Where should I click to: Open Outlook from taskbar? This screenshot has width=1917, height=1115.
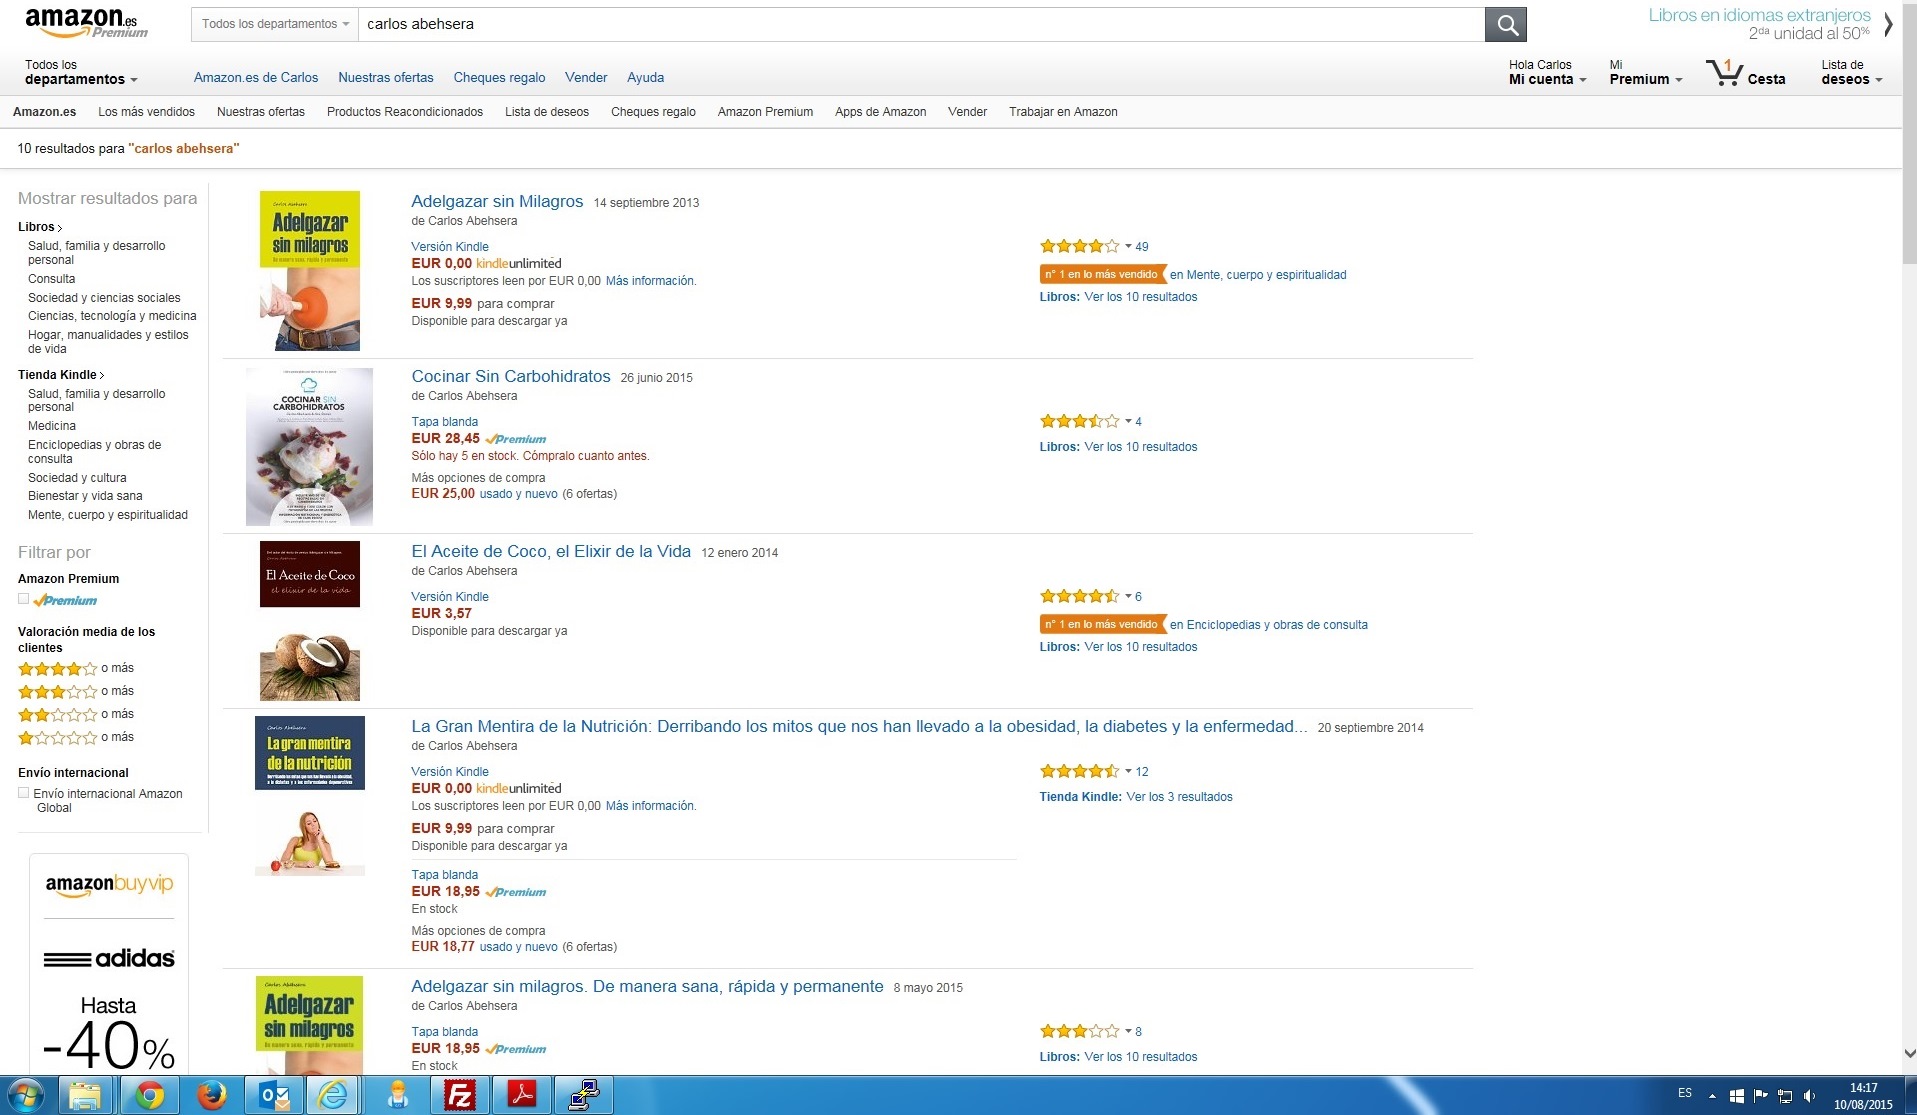[x=272, y=1096]
